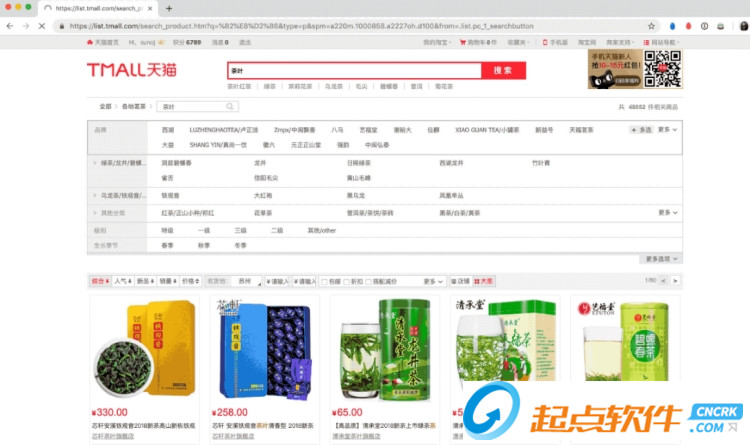The image size is (750, 445).
Task: Filter by brand LUZHENGHAOTEA/卢正浩
Action: tap(223, 130)
